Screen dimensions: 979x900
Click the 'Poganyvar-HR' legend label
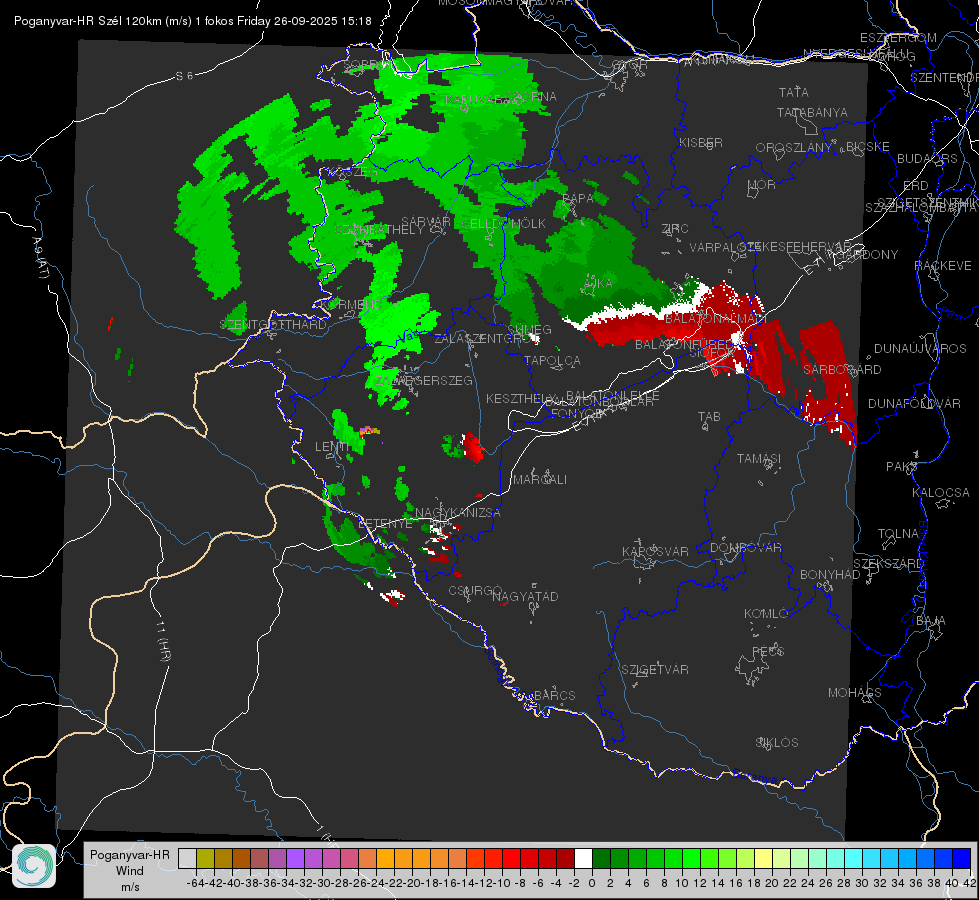[x=130, y=854]
